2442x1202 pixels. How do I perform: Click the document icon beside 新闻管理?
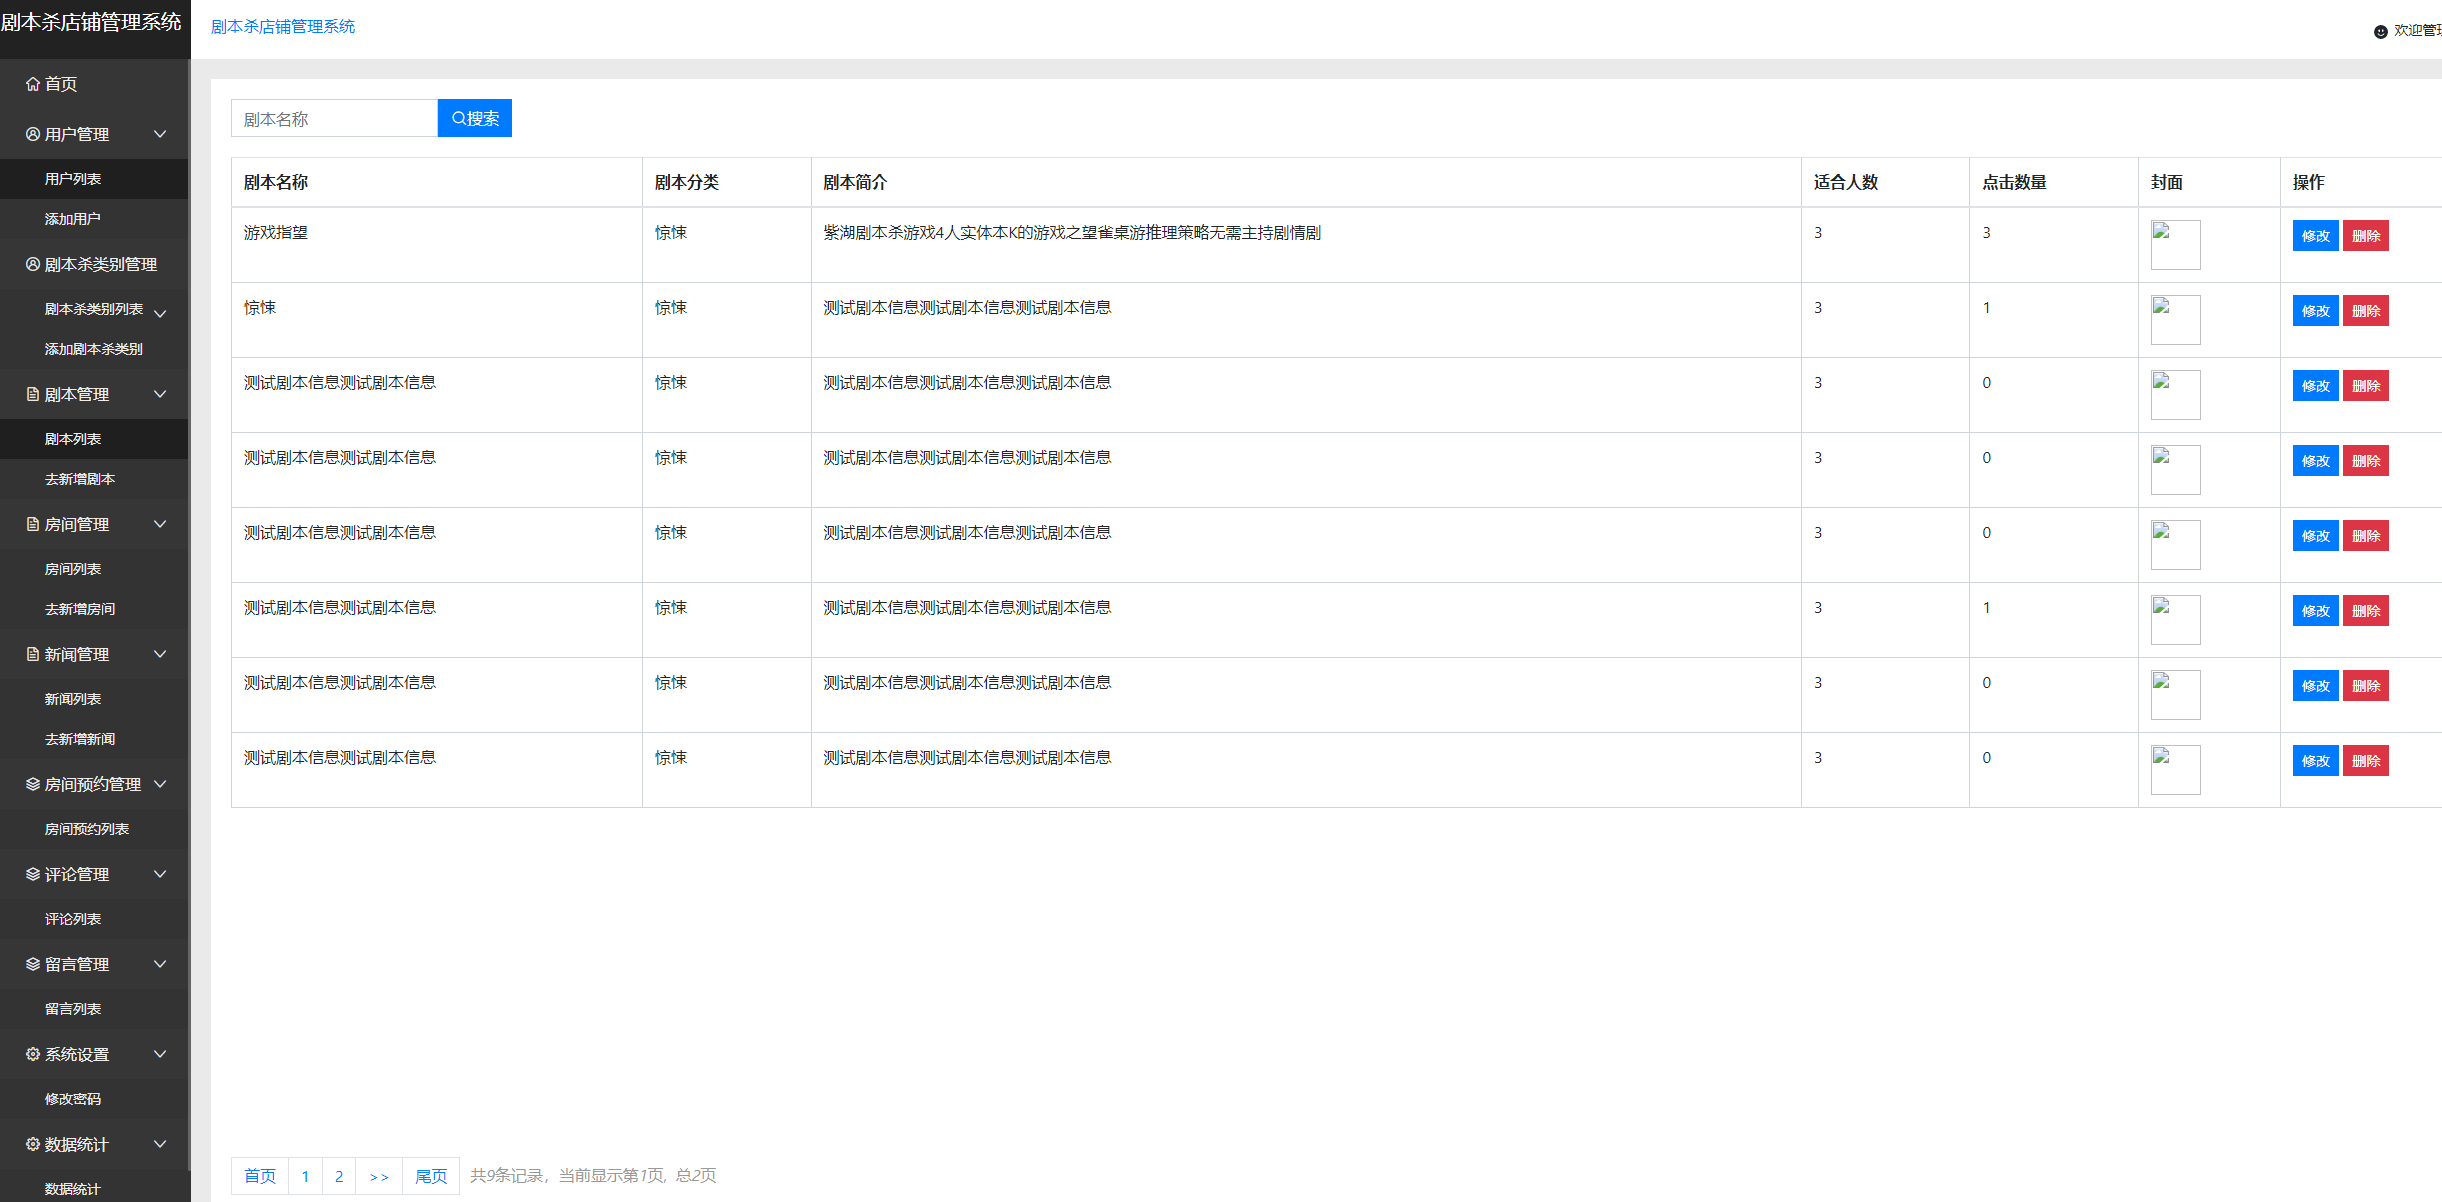pyautogui.click(x=33, y=654)
